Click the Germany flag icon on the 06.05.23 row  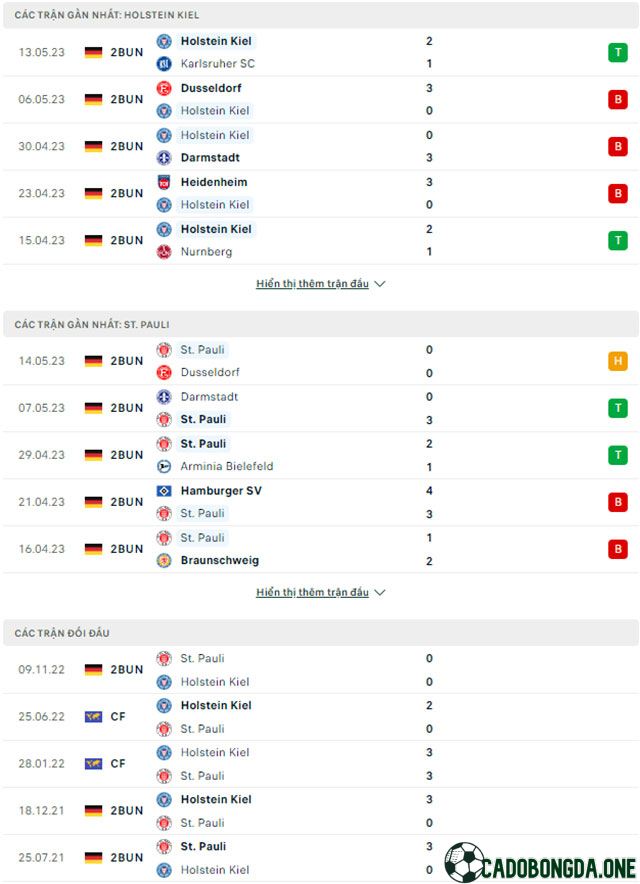pos(94,99)
